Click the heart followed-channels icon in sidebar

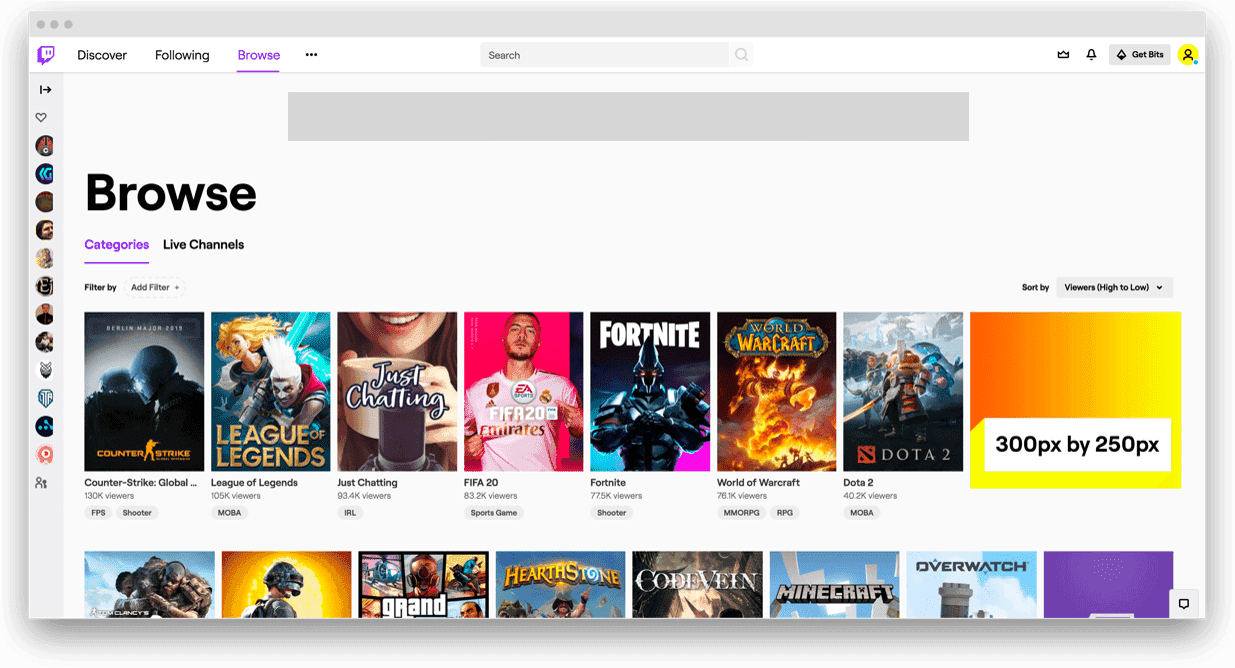tap(41, 117)
